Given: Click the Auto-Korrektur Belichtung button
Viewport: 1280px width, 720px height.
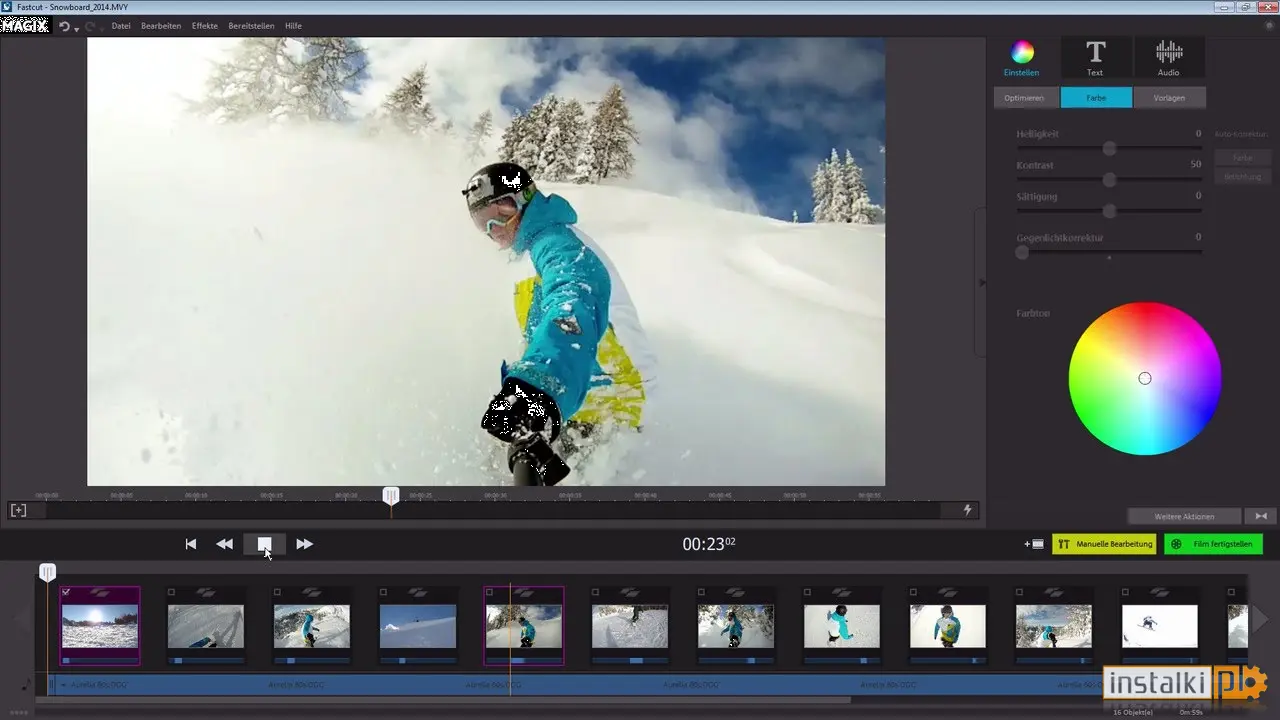Looking at the screenshot, I should 1242,176.
